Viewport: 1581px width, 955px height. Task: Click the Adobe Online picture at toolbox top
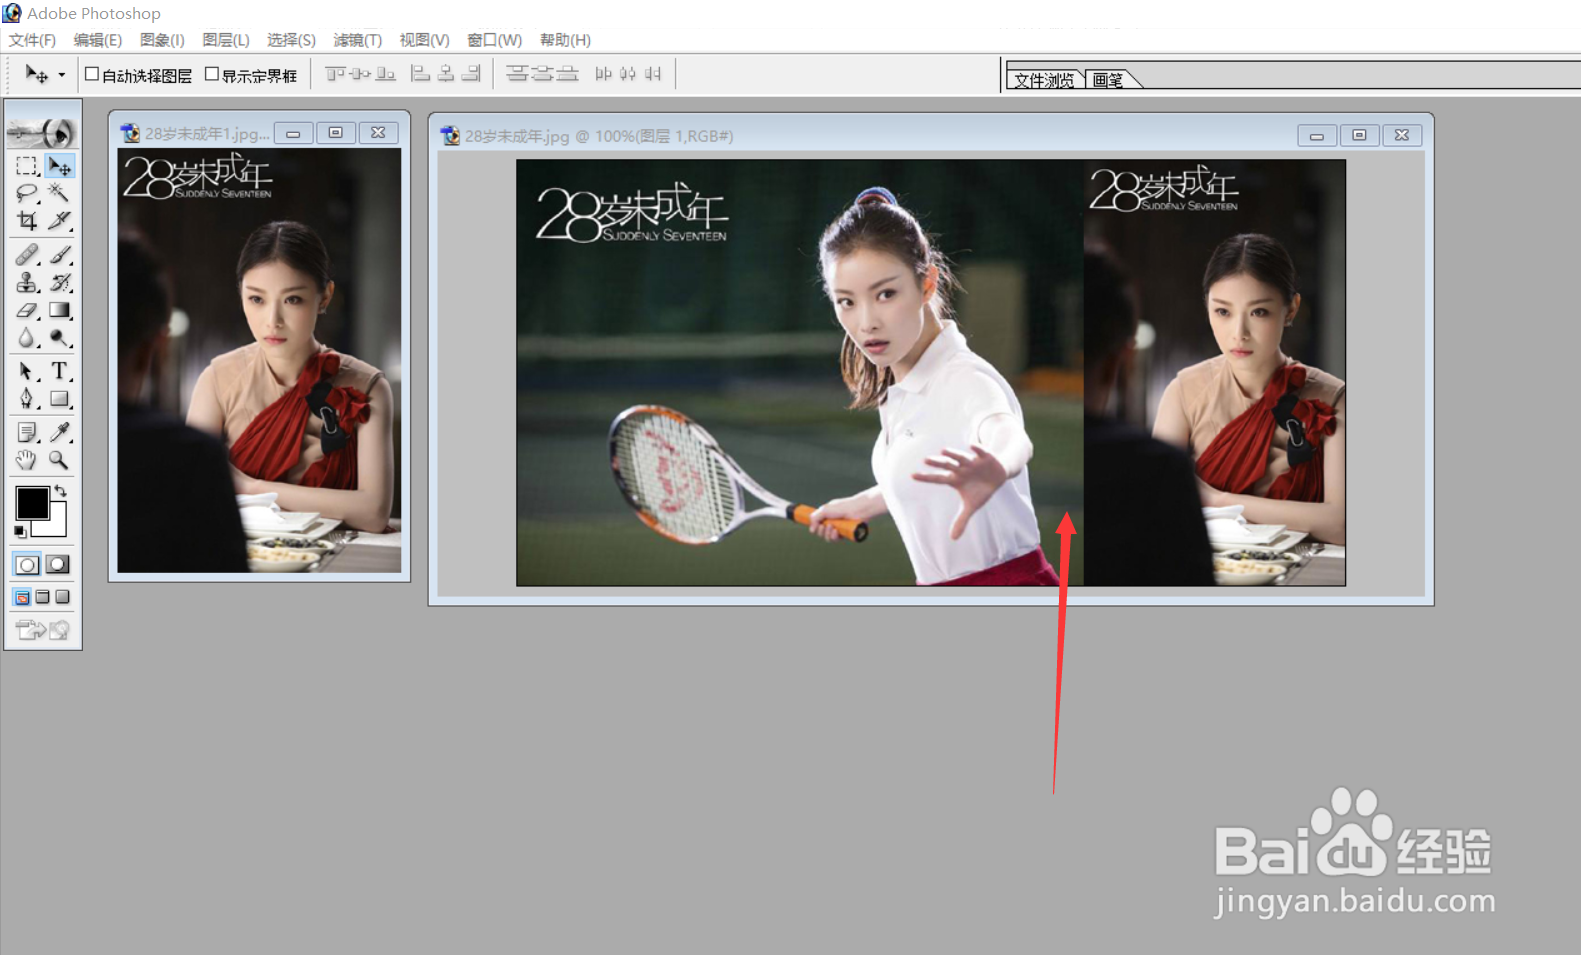click(x=43, y=131)
